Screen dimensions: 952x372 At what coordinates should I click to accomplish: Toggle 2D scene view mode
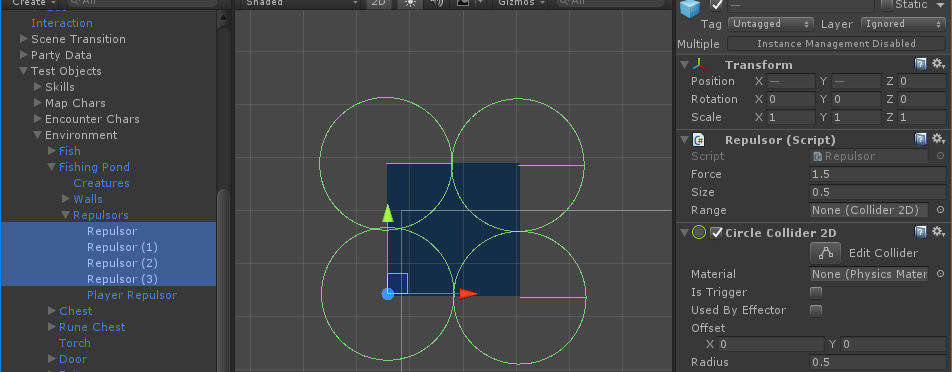coord(379,3)
